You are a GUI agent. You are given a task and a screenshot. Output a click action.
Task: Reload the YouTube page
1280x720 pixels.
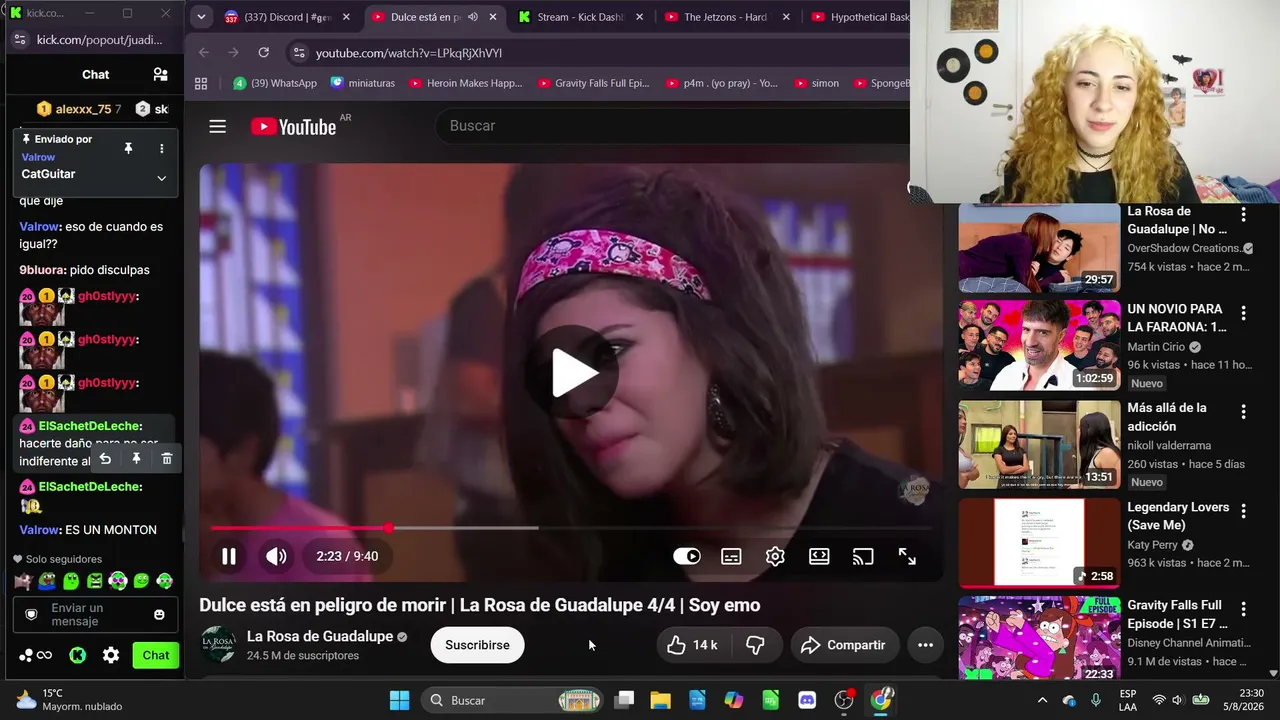point(263,53)
